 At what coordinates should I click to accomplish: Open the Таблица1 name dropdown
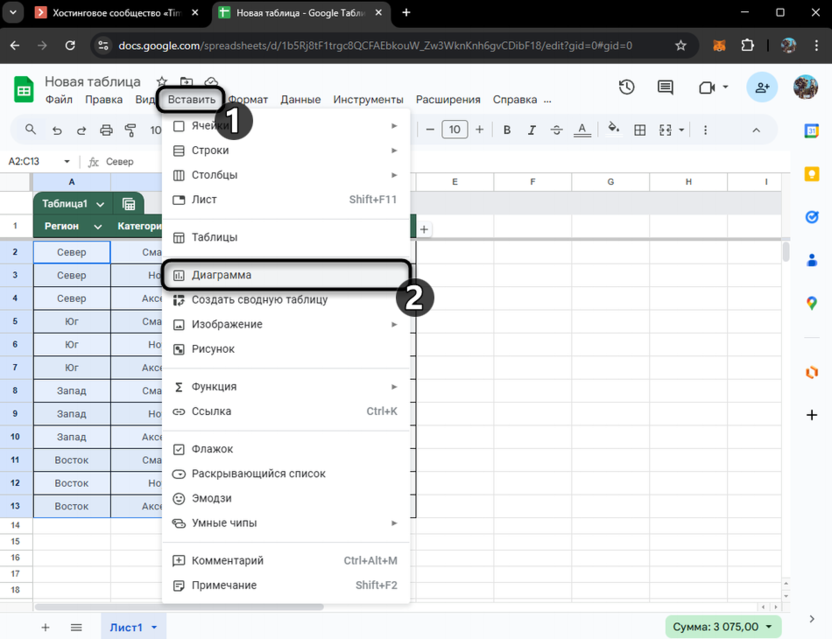point(100,204)
